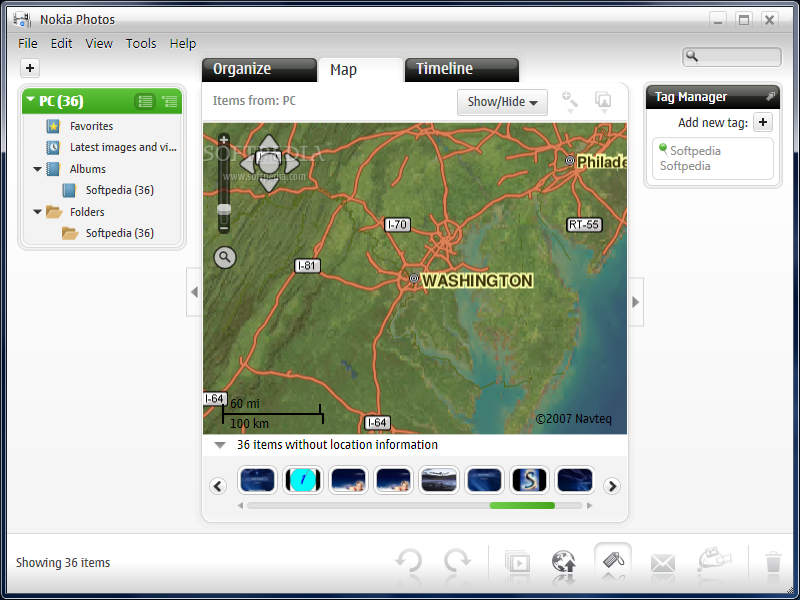This screenshot has width=800, height=600.
Task: Go to next thumbnails in strip
Action: (x=612, y=486)
